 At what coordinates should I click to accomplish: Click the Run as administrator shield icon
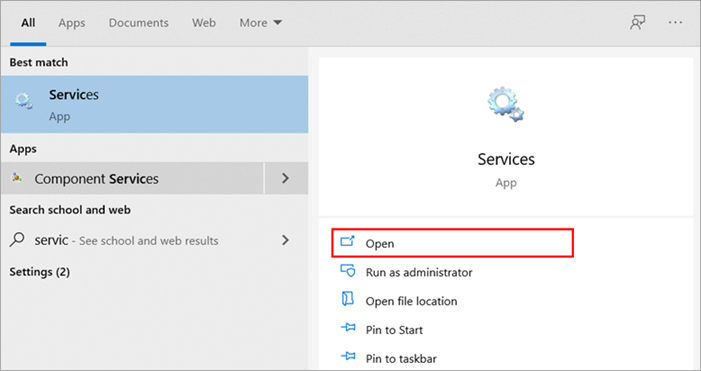[348, 271]
